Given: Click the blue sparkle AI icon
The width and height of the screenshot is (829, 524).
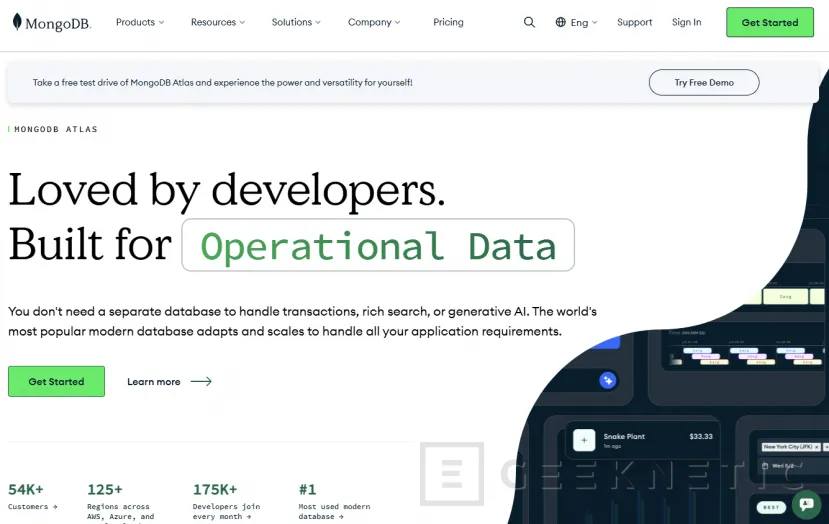Looking at the screenshot, I should click(607, 380).
